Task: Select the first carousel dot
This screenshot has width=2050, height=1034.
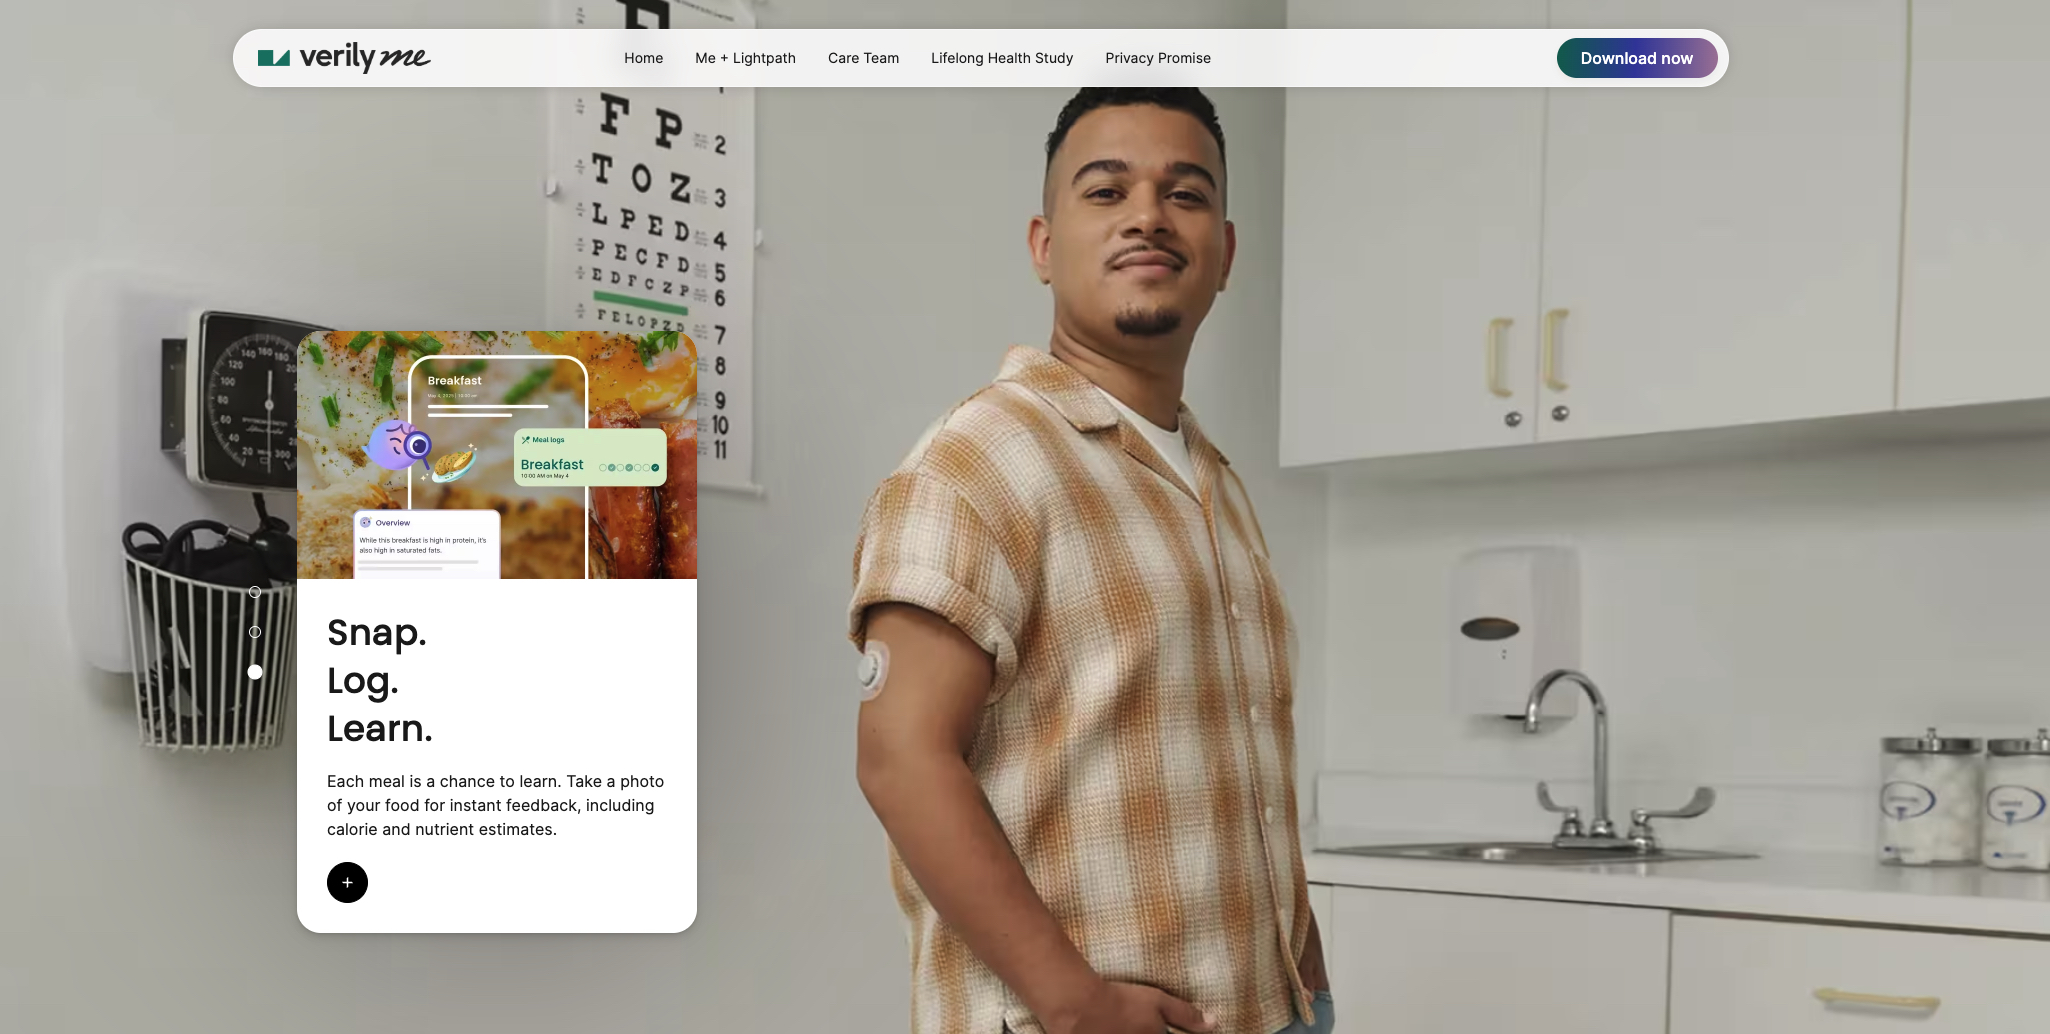Action: point(255,592)
